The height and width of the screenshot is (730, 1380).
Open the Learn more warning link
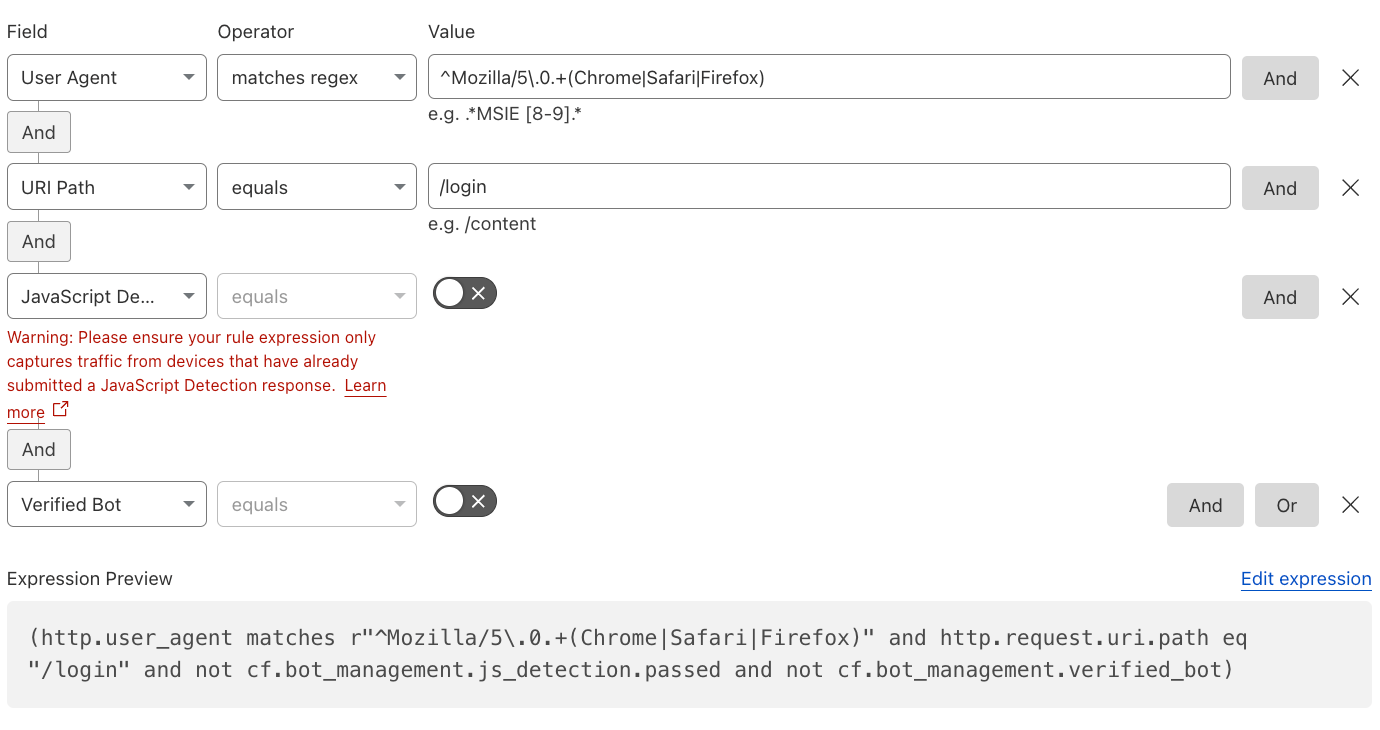tap(365, 385)
